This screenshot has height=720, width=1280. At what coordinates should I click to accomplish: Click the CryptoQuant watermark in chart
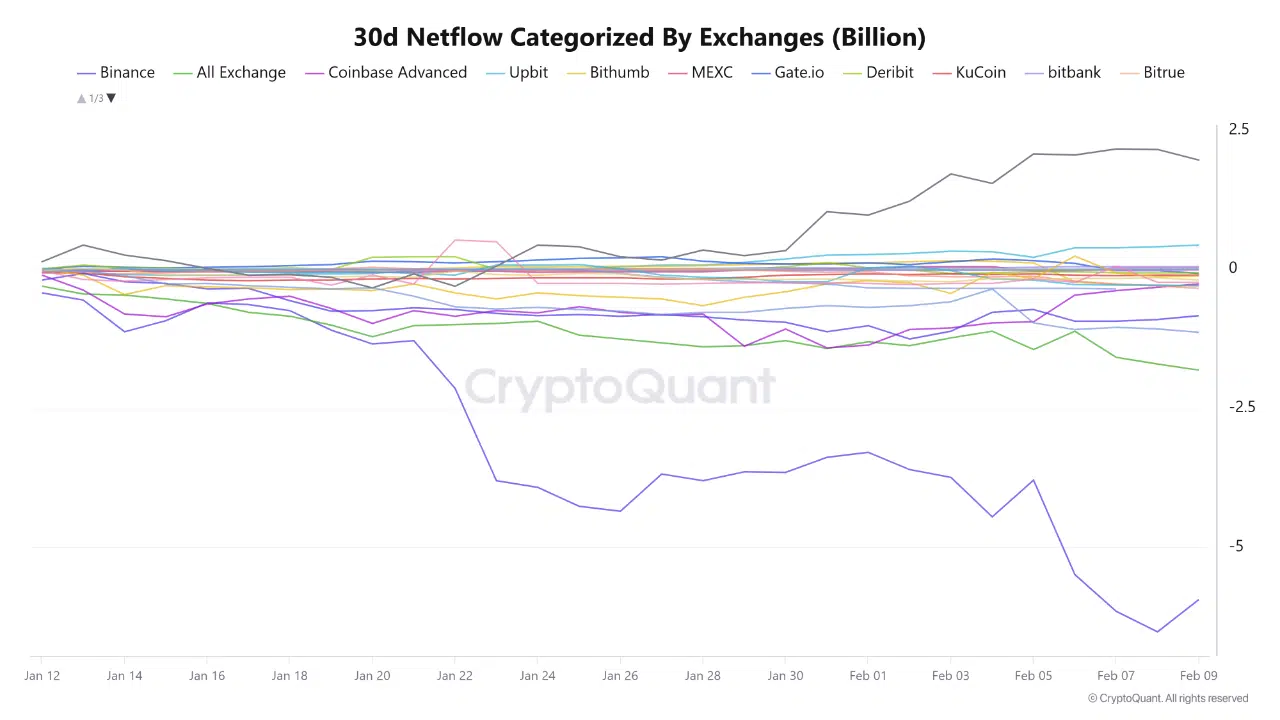620,388
